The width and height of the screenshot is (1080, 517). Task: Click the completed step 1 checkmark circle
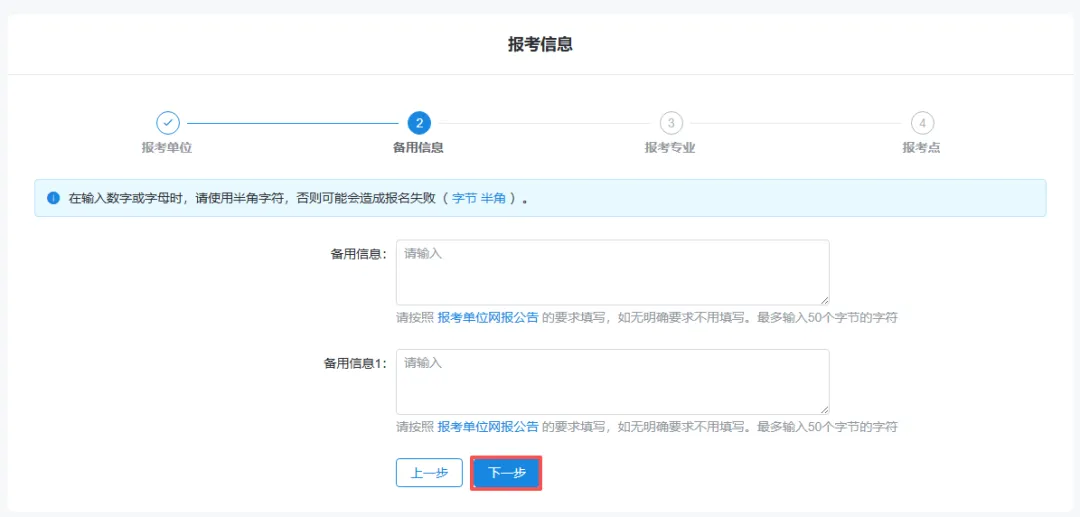168,123
